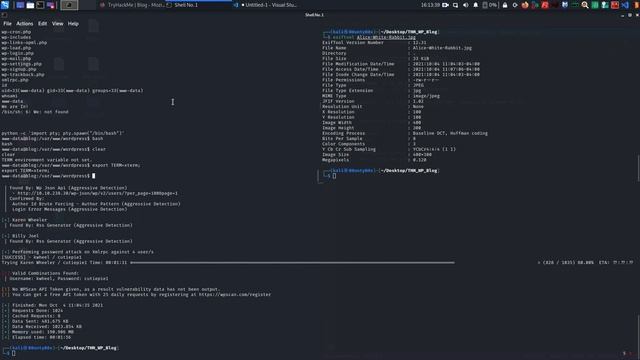The image size is (640, 360).
Task: Open the Edit menu of the terminal
Action: (x=42, y=24)
